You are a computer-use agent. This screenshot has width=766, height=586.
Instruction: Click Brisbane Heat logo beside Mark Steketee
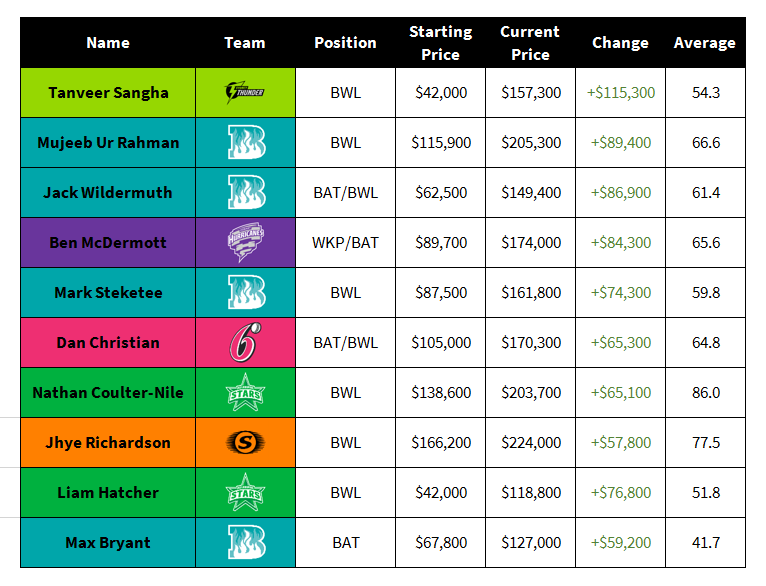pos(246,292)
